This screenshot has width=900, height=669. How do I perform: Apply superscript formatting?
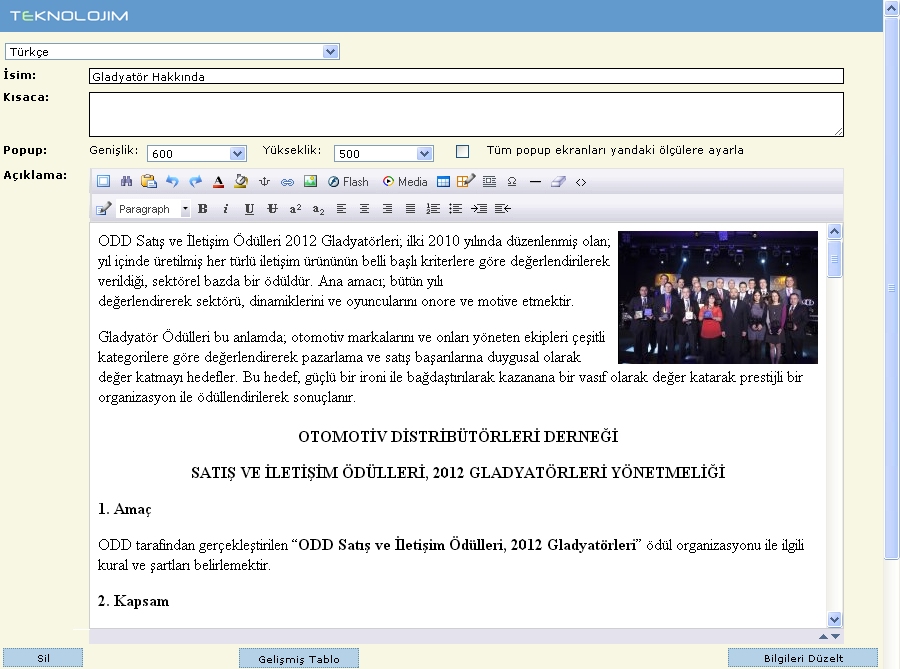click(295, 209)
